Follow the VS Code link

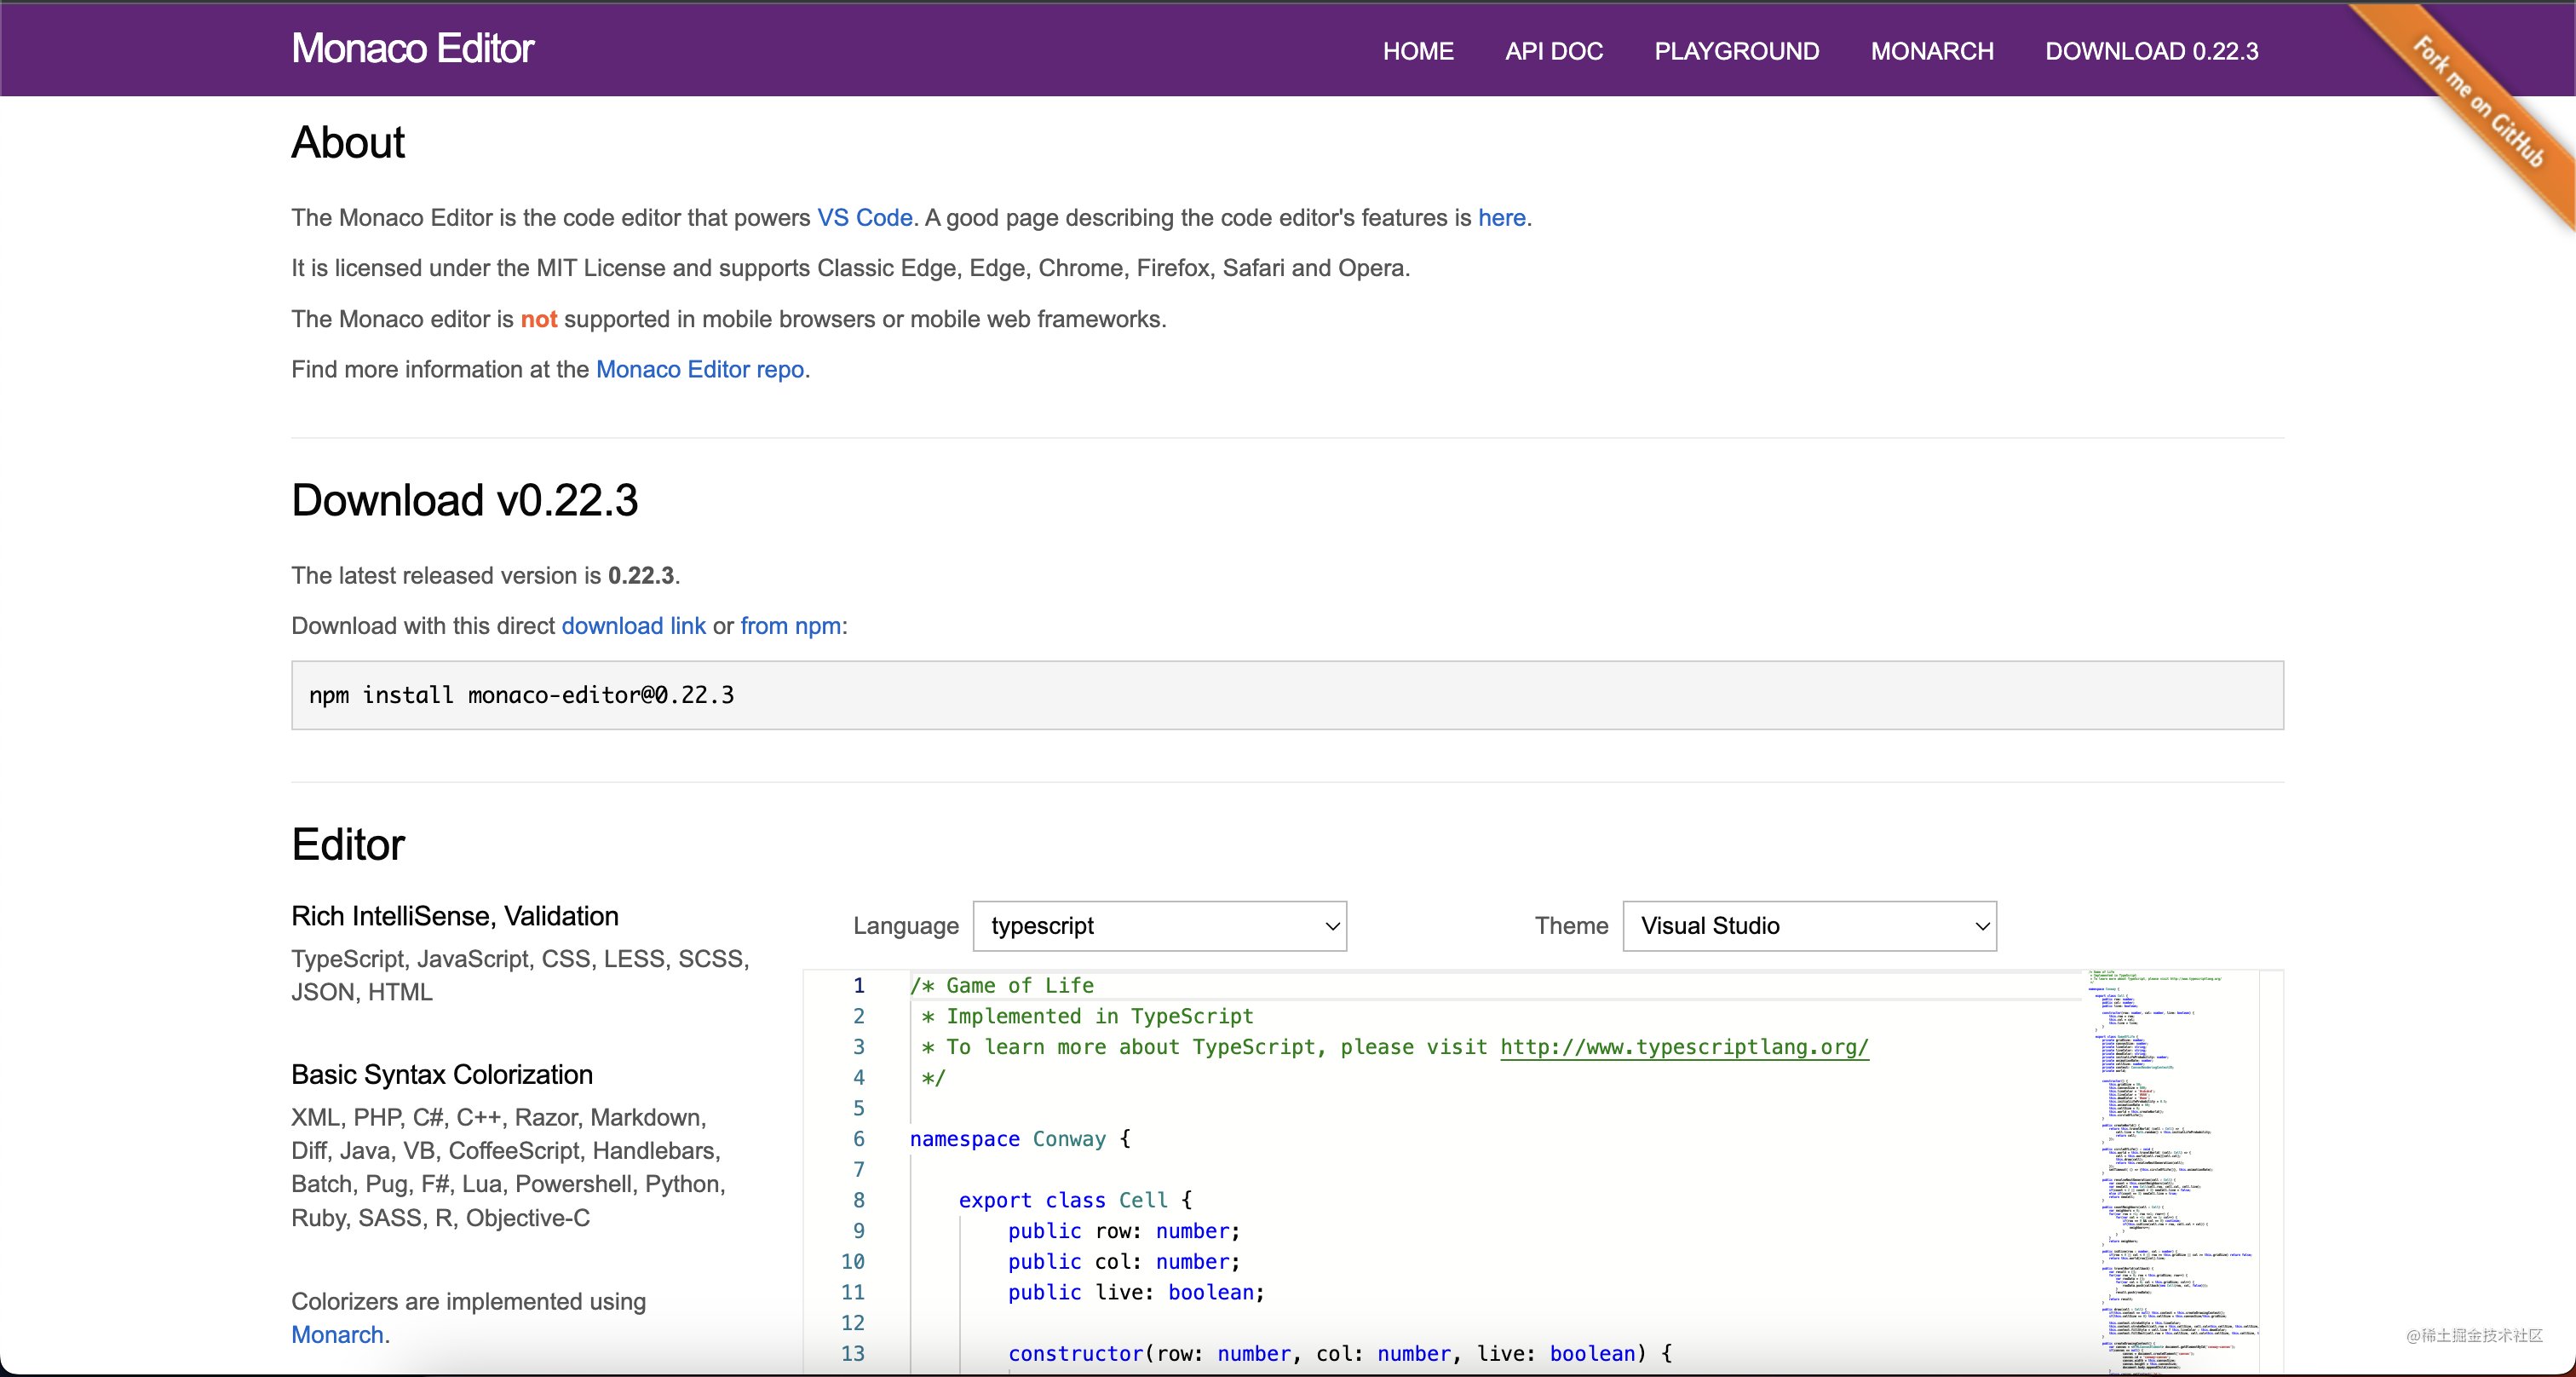pyautogui.click(x=864, y=218)
